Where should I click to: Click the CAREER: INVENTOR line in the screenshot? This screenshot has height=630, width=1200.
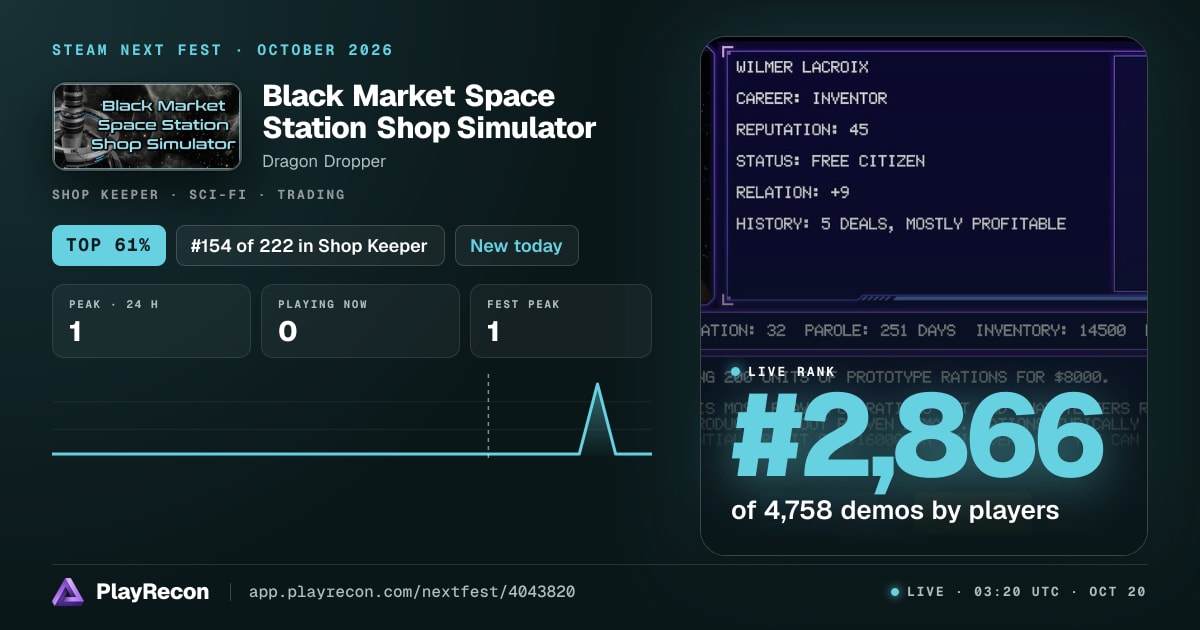click(811, 98)
